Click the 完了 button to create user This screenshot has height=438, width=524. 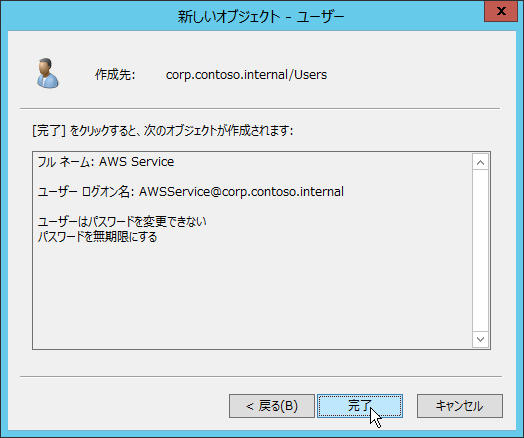(360, 406)
